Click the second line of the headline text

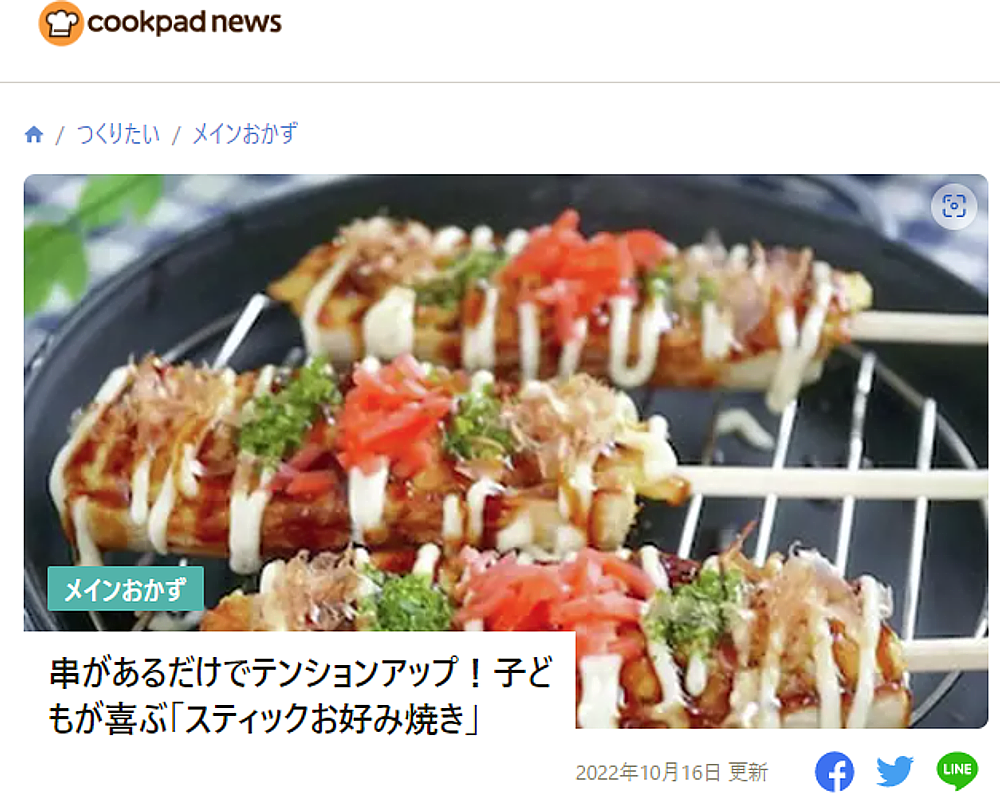[264, 719]
